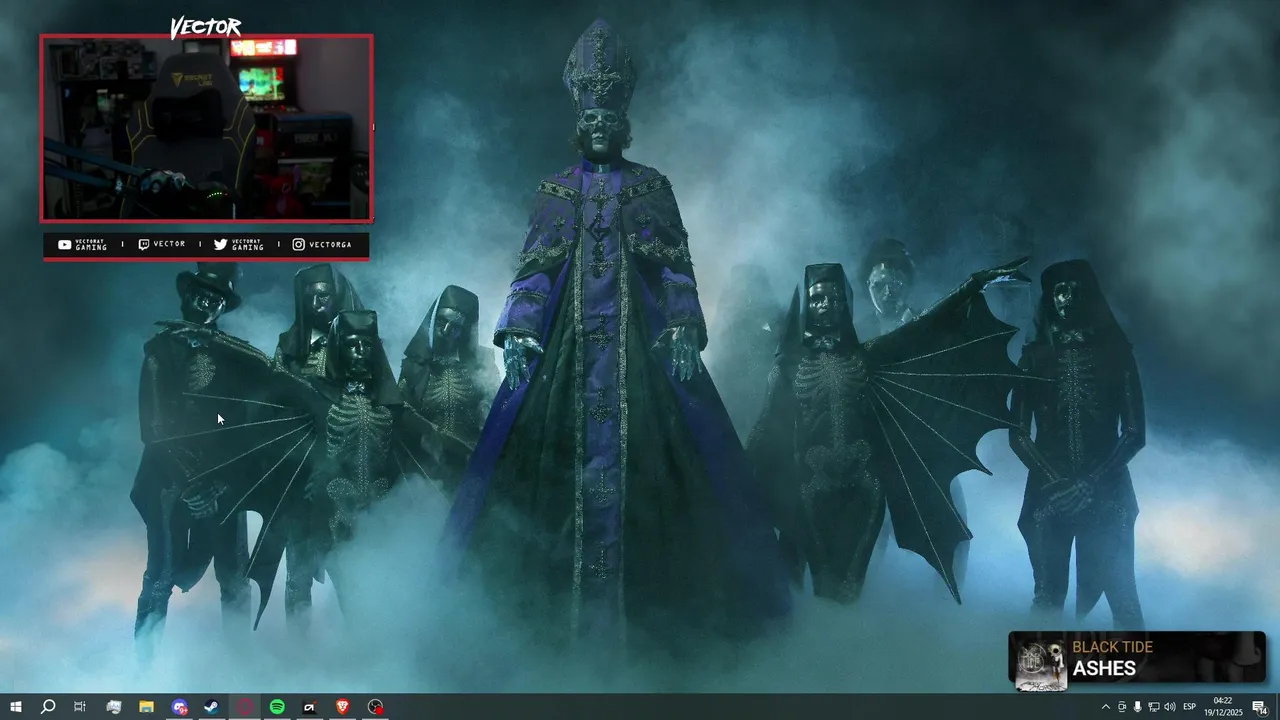Click the YouTube VectorAT Gaming label
This screenshot has width=1280, height=720.
click(82, 244)
